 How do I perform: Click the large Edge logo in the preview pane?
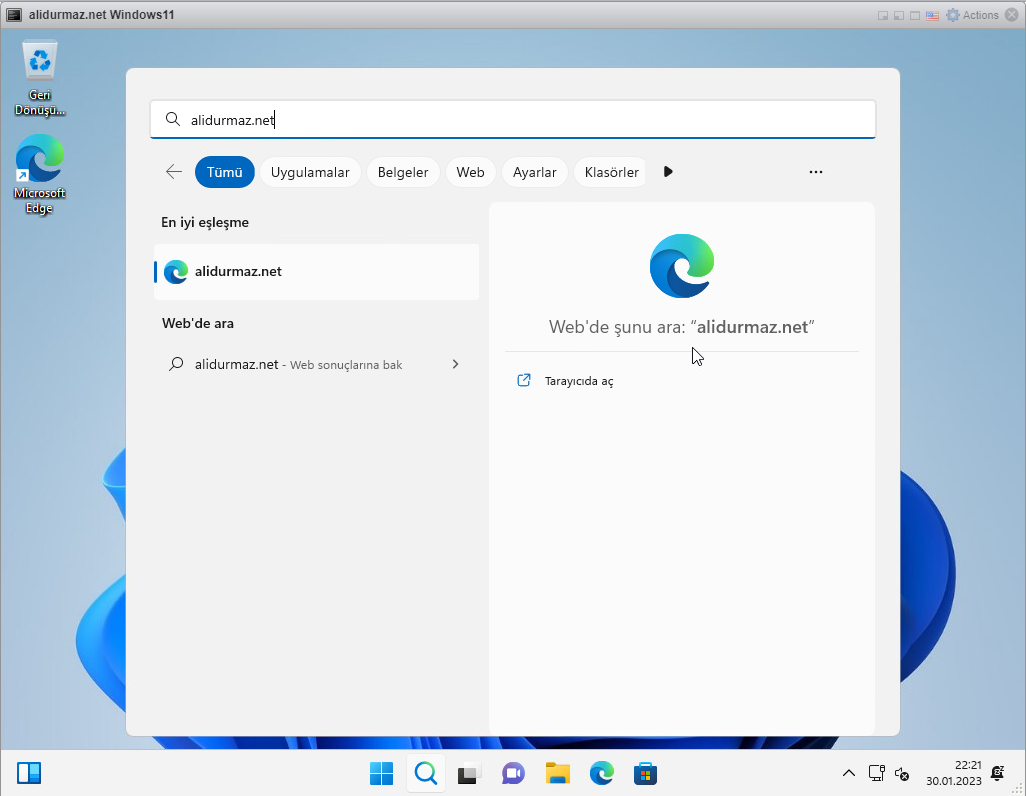coord(682,266)
